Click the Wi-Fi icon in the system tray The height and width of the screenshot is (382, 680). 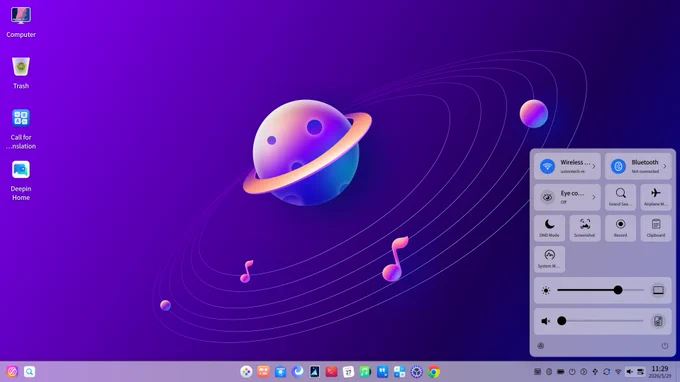click(x=618, y=372)
